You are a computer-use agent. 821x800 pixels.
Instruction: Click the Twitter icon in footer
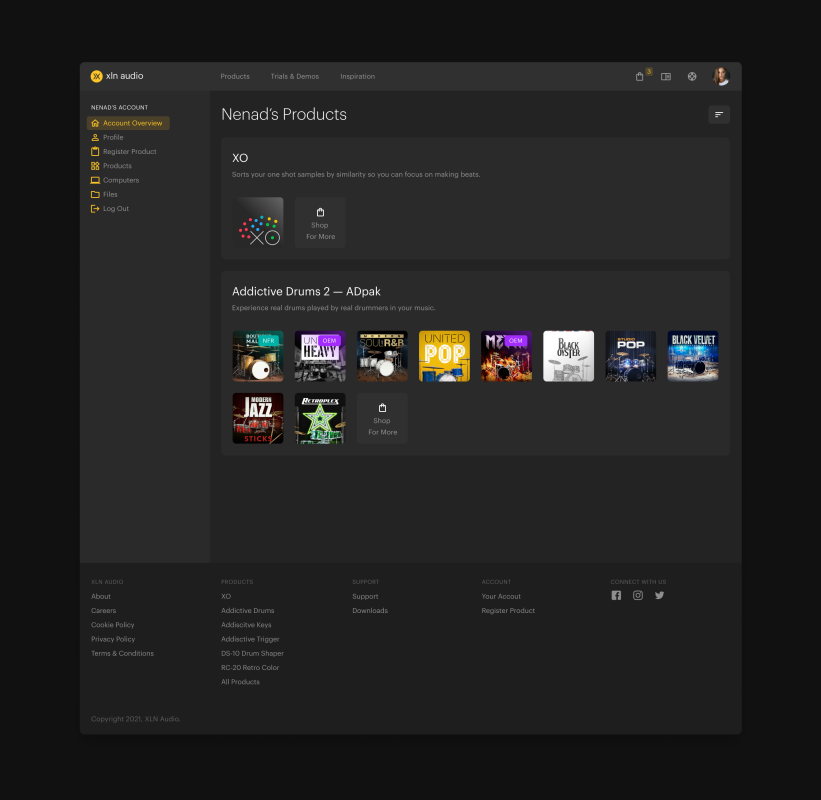[x=660, y=595]
